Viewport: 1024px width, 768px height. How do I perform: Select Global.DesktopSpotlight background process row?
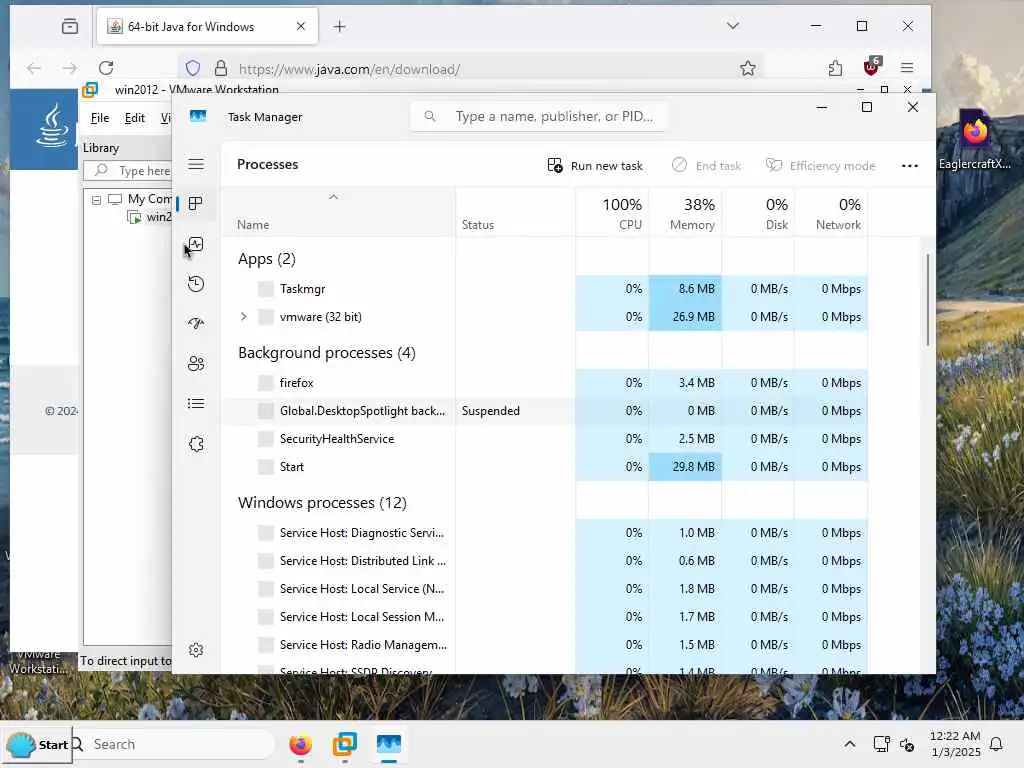(545, 411)
